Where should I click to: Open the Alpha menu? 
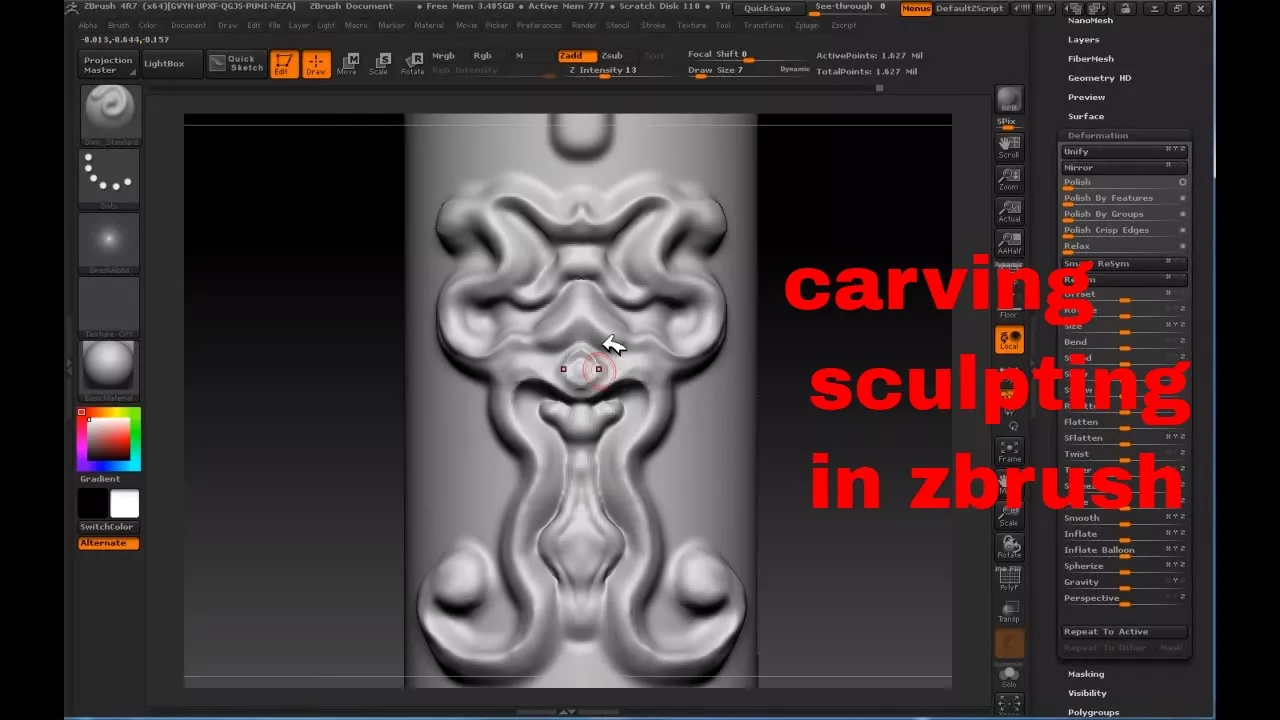88,25
